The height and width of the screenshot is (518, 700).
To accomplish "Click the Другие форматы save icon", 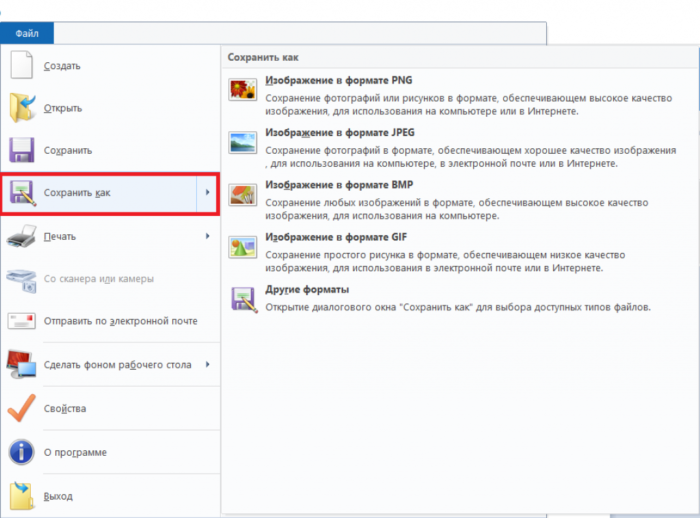I will [242, 298].
